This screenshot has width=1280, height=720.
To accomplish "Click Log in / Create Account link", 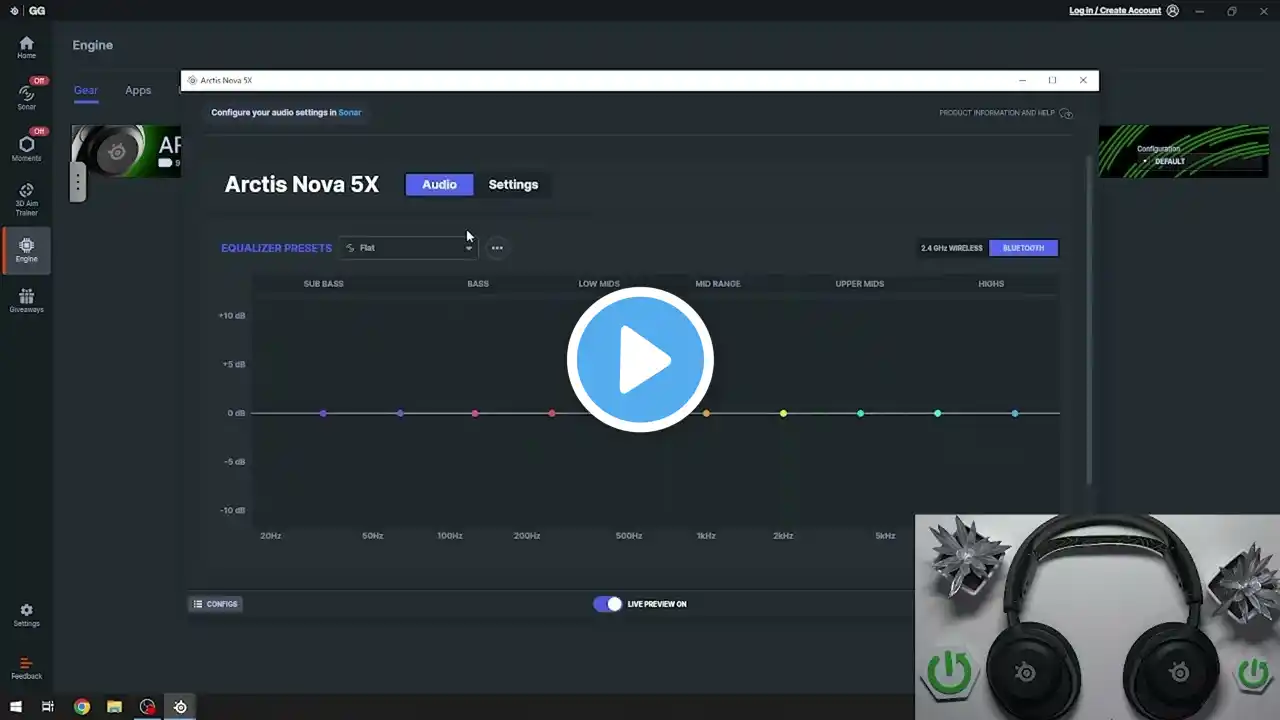I will point(1115,11).
